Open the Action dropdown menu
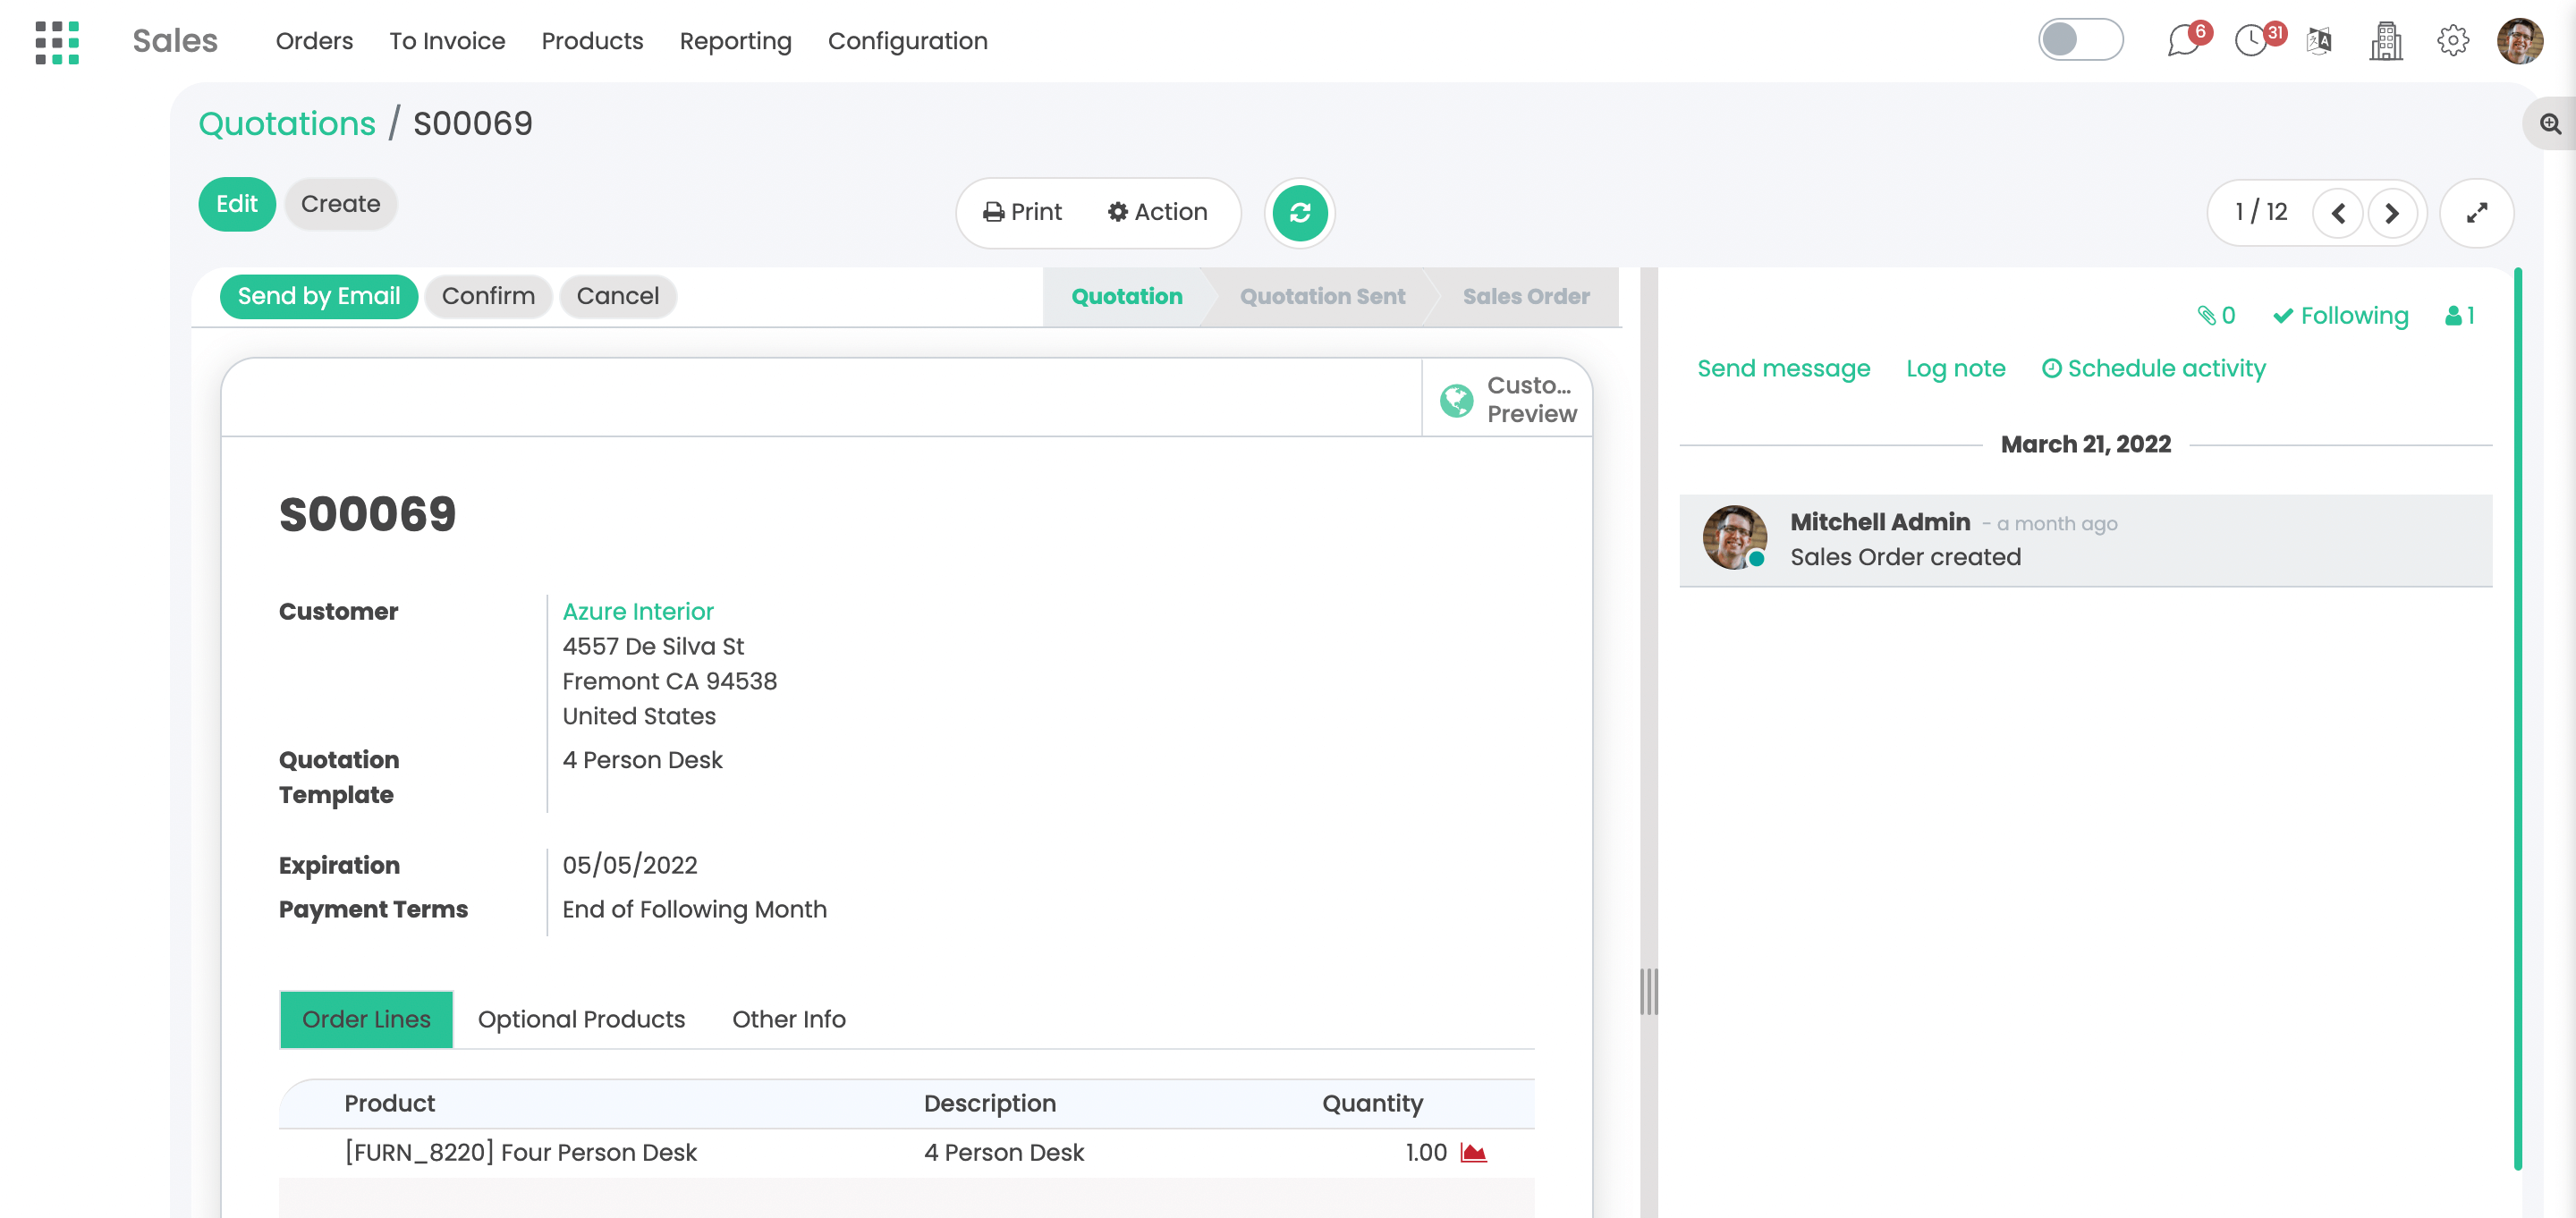This screenshot has width=2576, height=1218. pyautogui.click(x=1157, y=212)
